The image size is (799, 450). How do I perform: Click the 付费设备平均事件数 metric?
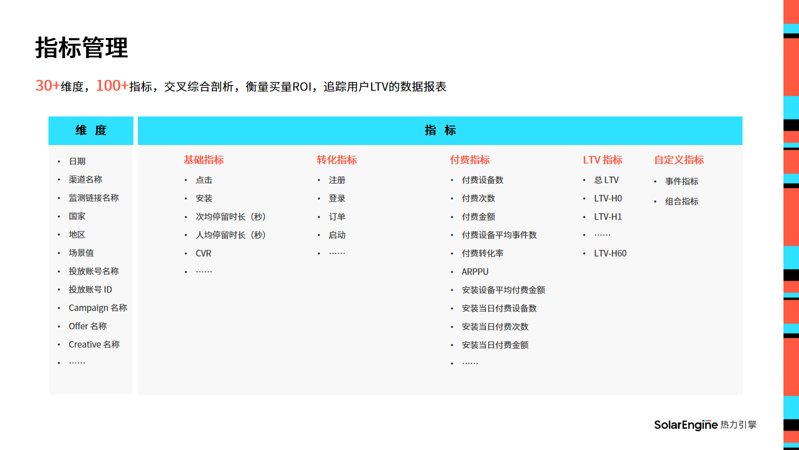click(x=499, y=235)
